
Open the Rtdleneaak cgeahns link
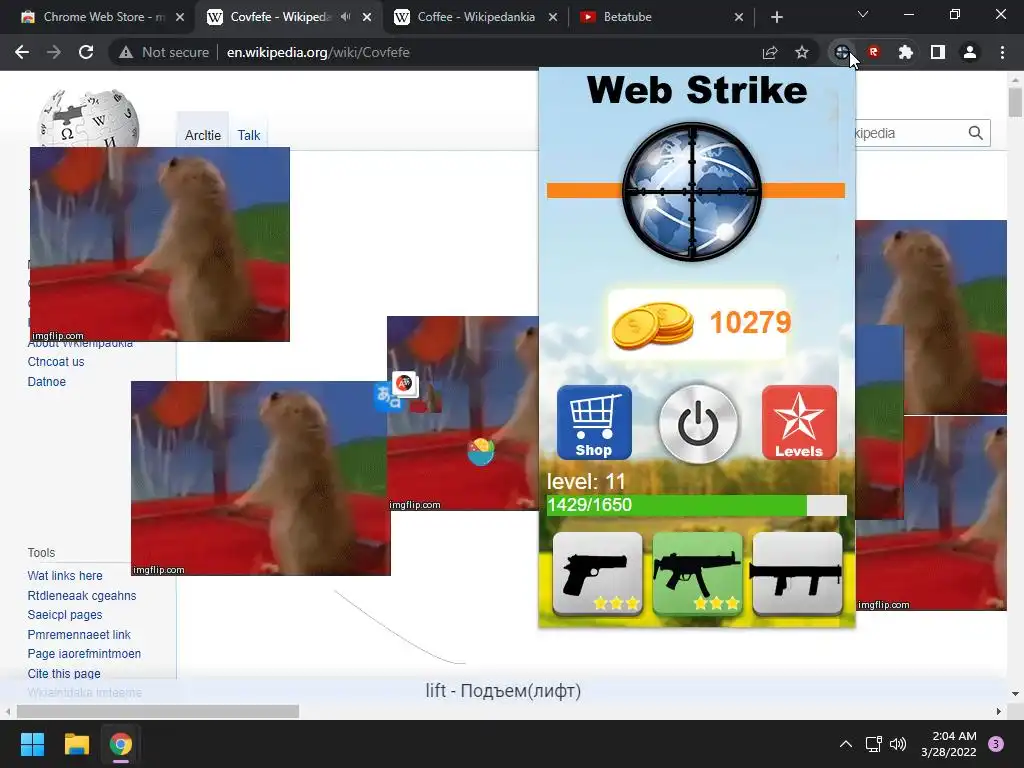tap(82, 596)
